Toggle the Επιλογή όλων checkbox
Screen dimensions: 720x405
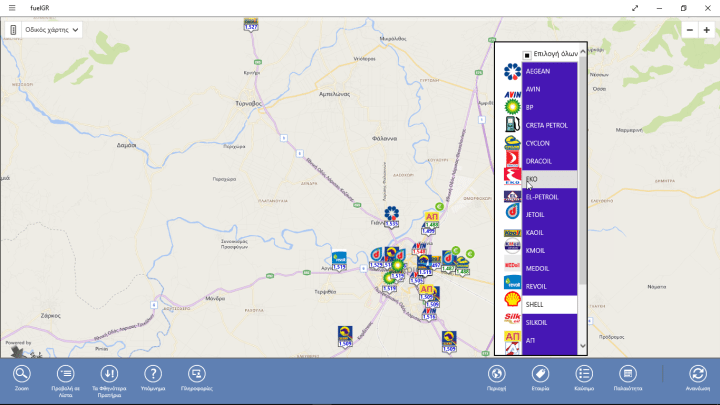pyautogui.click(x=527, y=55)
